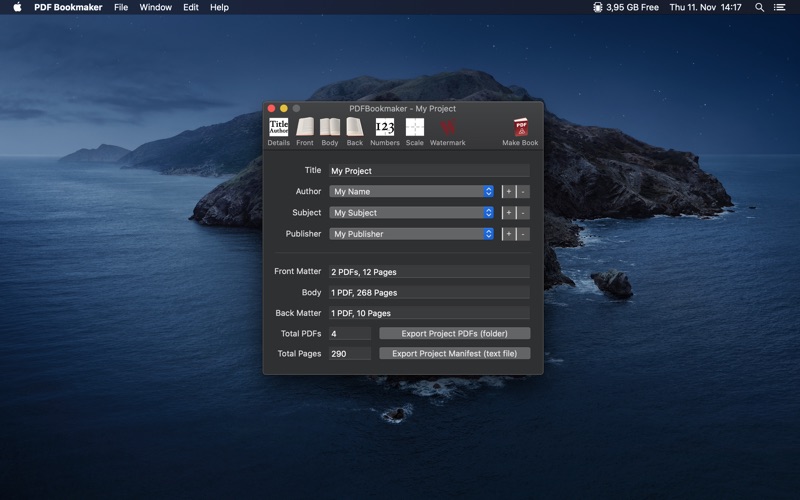Open the Help menu
800x500 pixels.
(219, 7)
